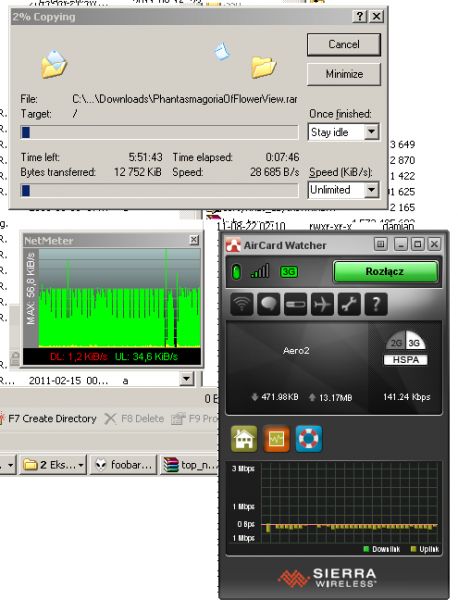The width and height of the screenshot is (458, 600).
Task: Toggle the AirCard Watcher compact view button
Action: tap(380, 244)
